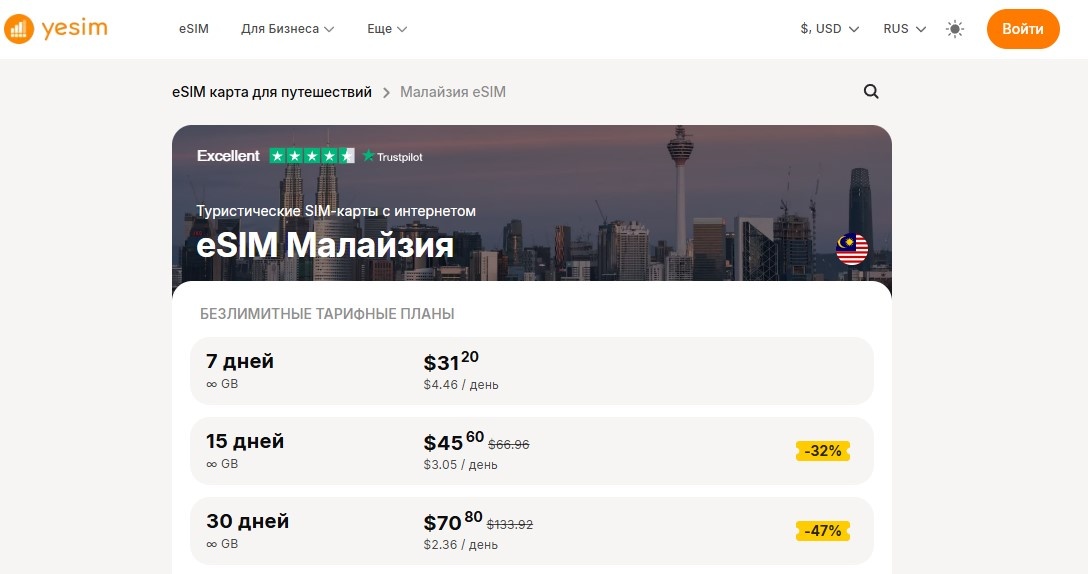Click the Malaysia flag icon
Screen dimensions: 1088x574
[852, 249]
